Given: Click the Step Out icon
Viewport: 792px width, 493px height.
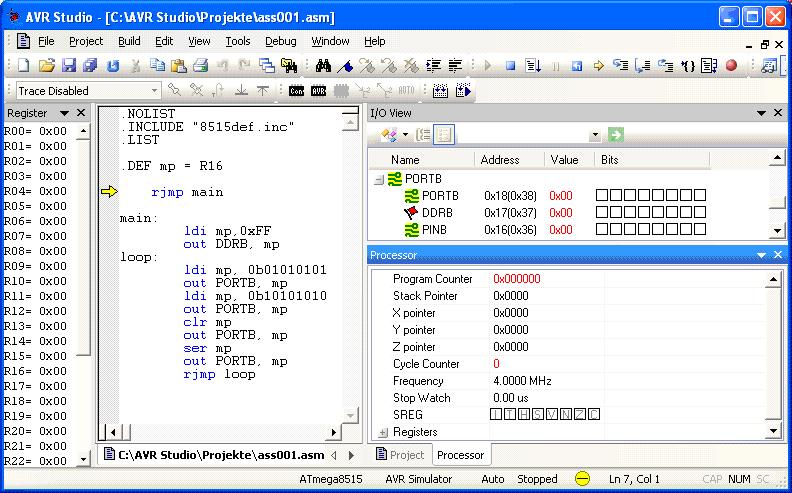Looking at the screenshot, I should (665, 66).
